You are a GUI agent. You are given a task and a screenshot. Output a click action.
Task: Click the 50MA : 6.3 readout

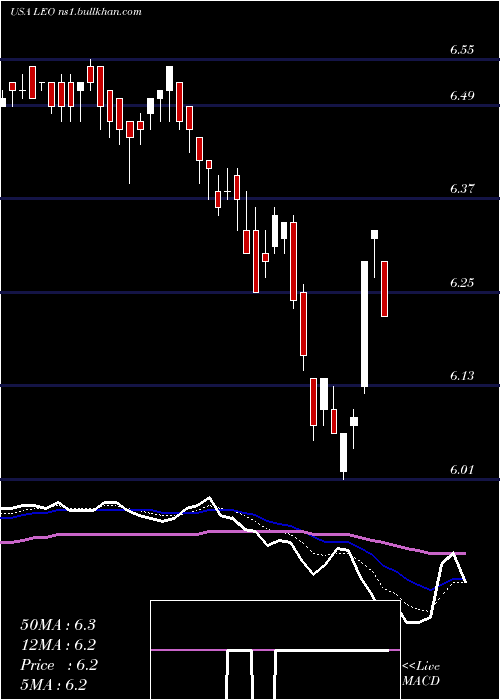click(x=58, y=625)
